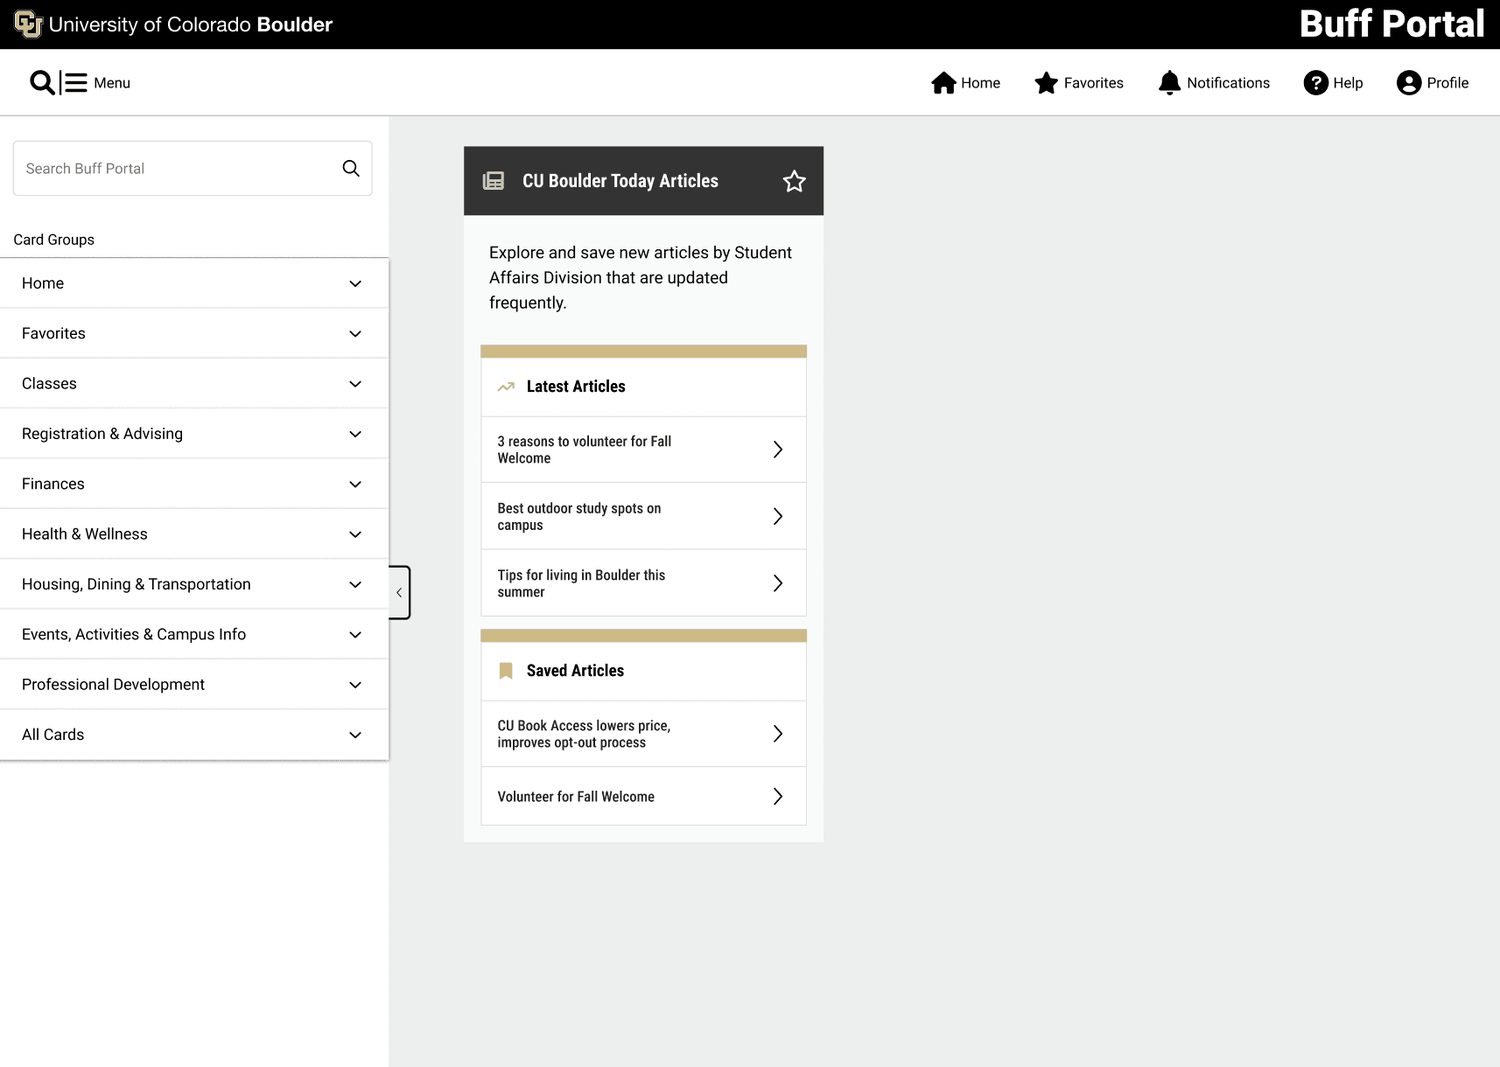Click the trending icon by Latest Articles

[x=506, y=386]
